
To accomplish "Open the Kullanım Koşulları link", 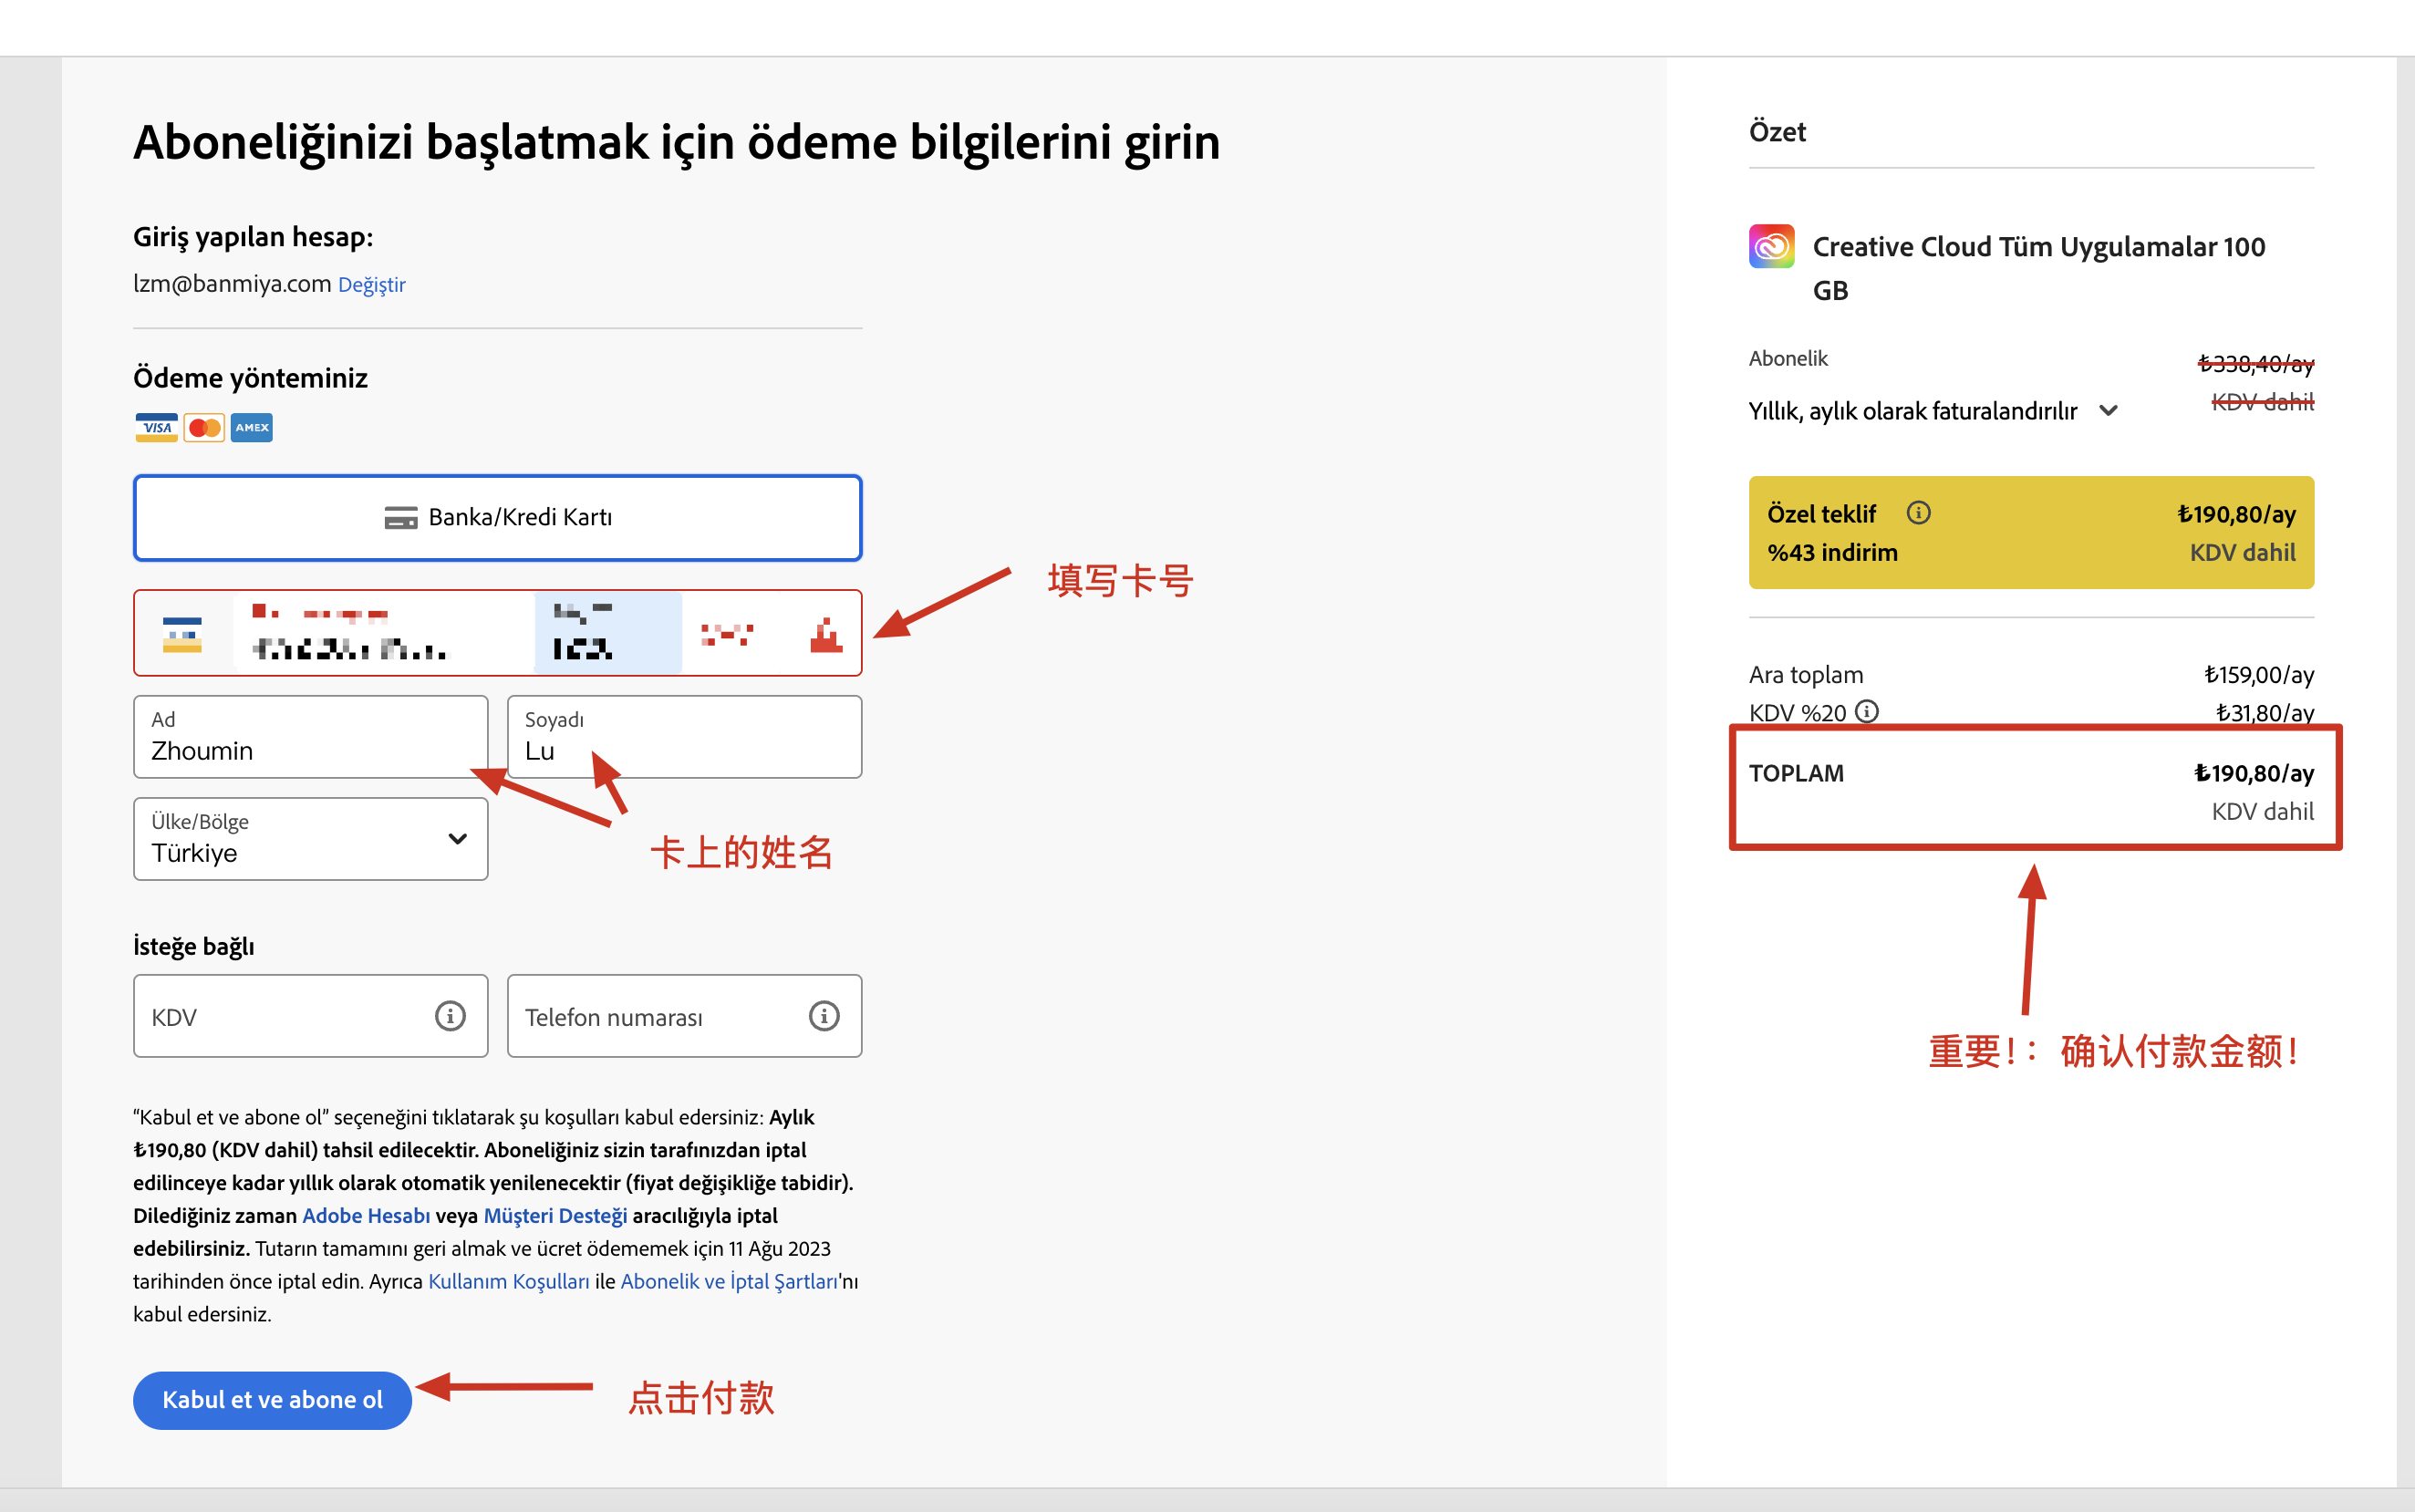I will click(509, 1282).
